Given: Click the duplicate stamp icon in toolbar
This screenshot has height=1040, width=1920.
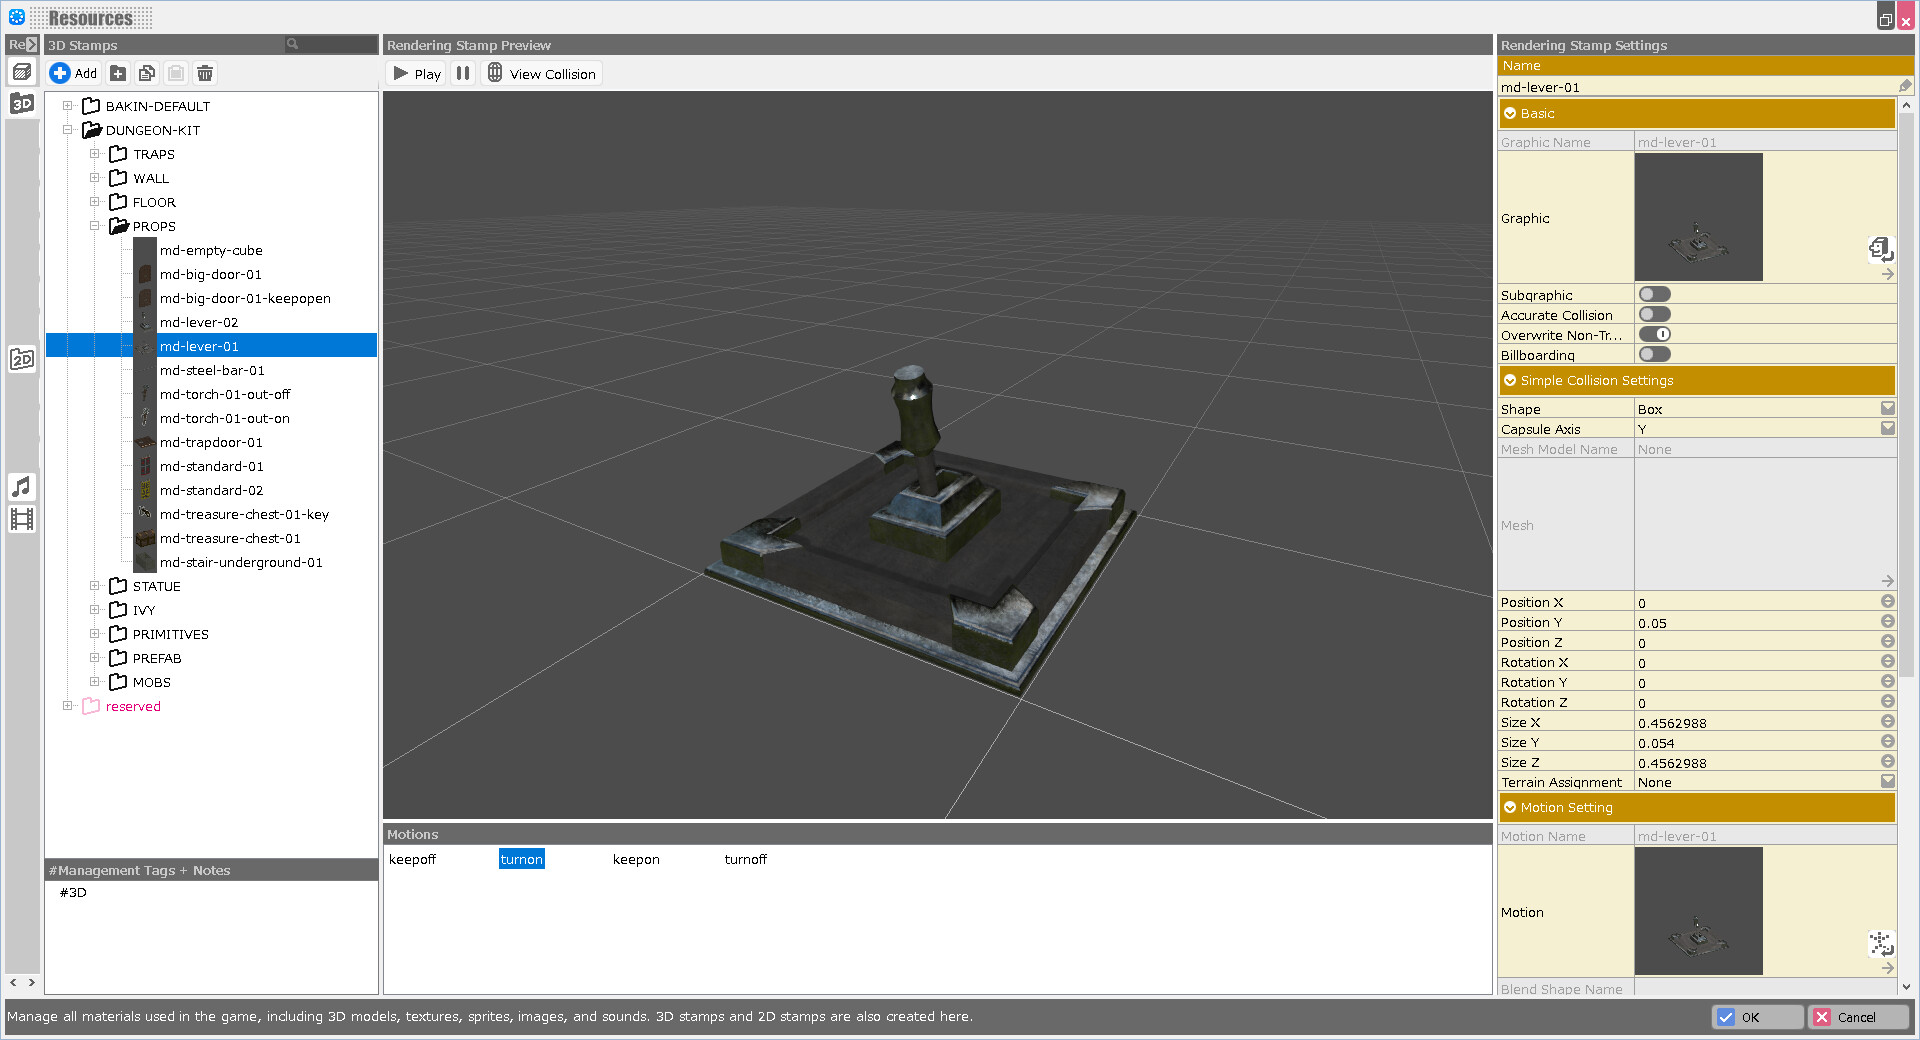Looking at the screenshot, I should tap(147, 73).
